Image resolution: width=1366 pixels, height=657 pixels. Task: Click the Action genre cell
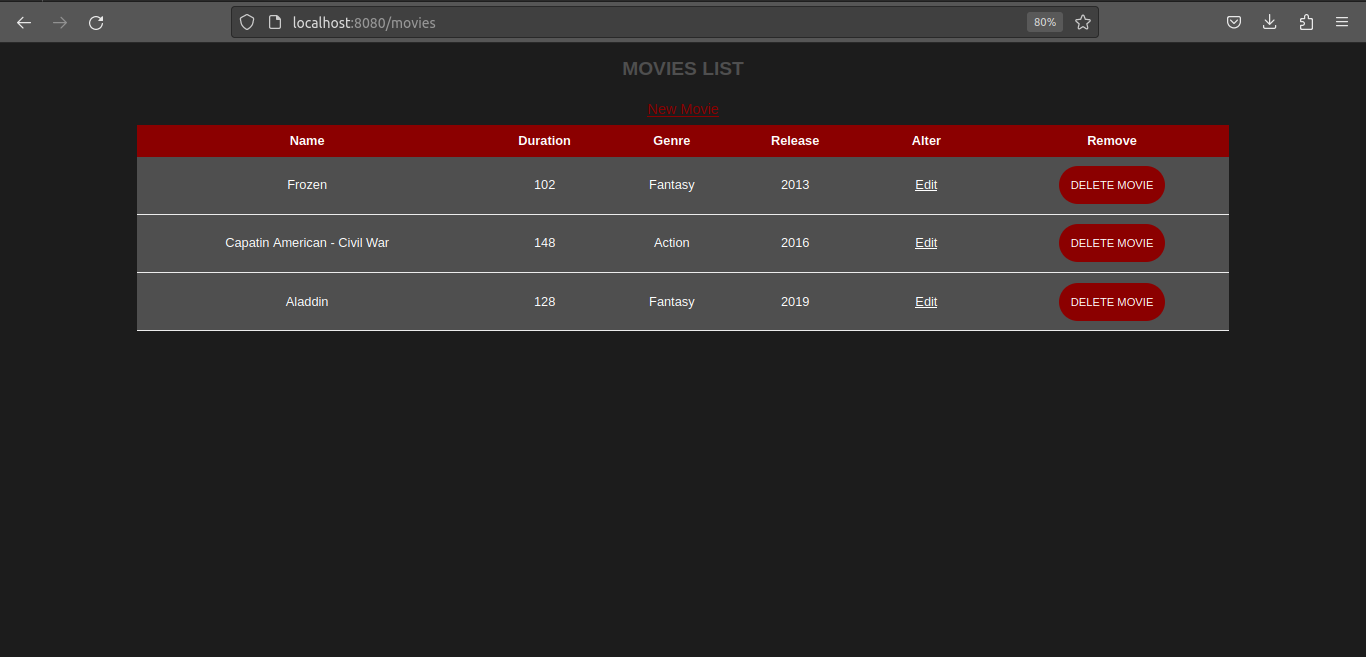click(672, 243)
